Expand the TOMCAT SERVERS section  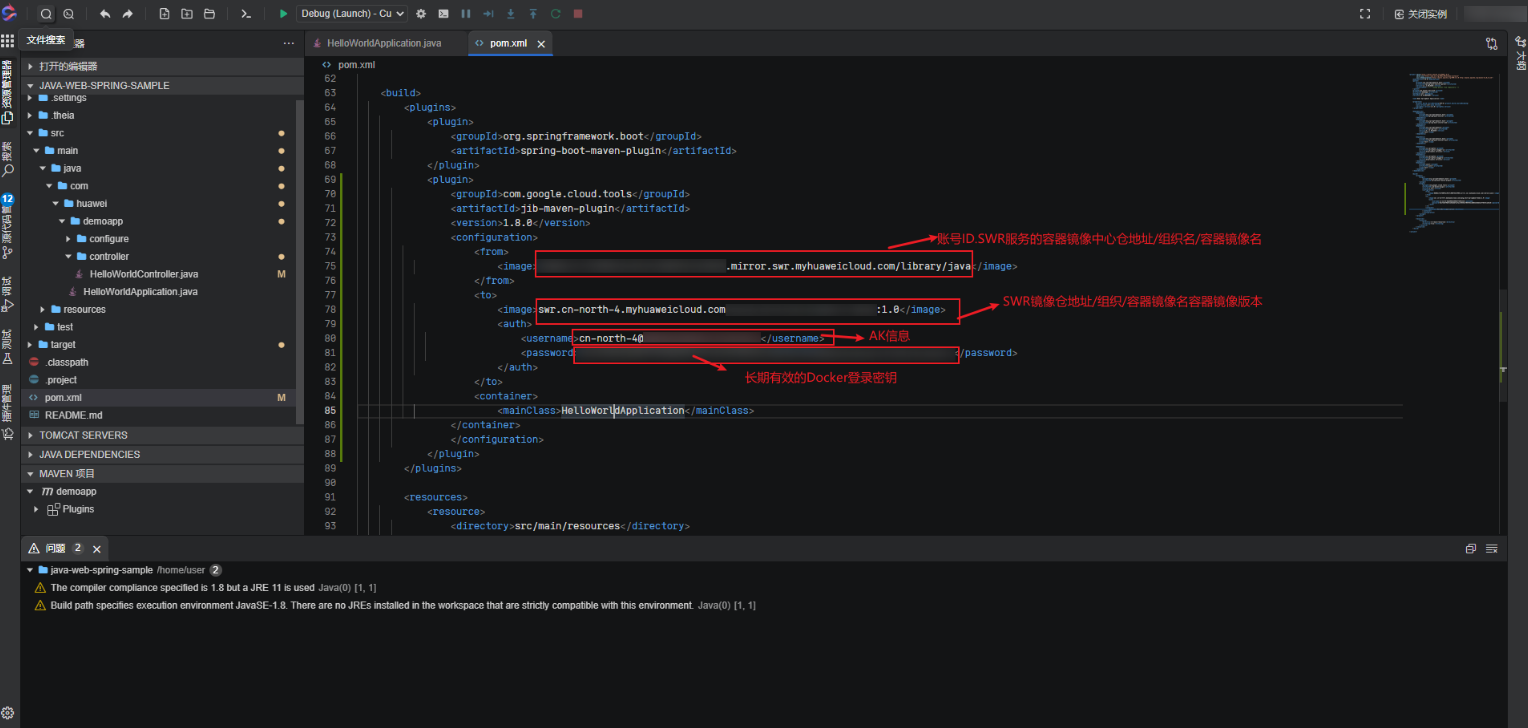[162, 435]
